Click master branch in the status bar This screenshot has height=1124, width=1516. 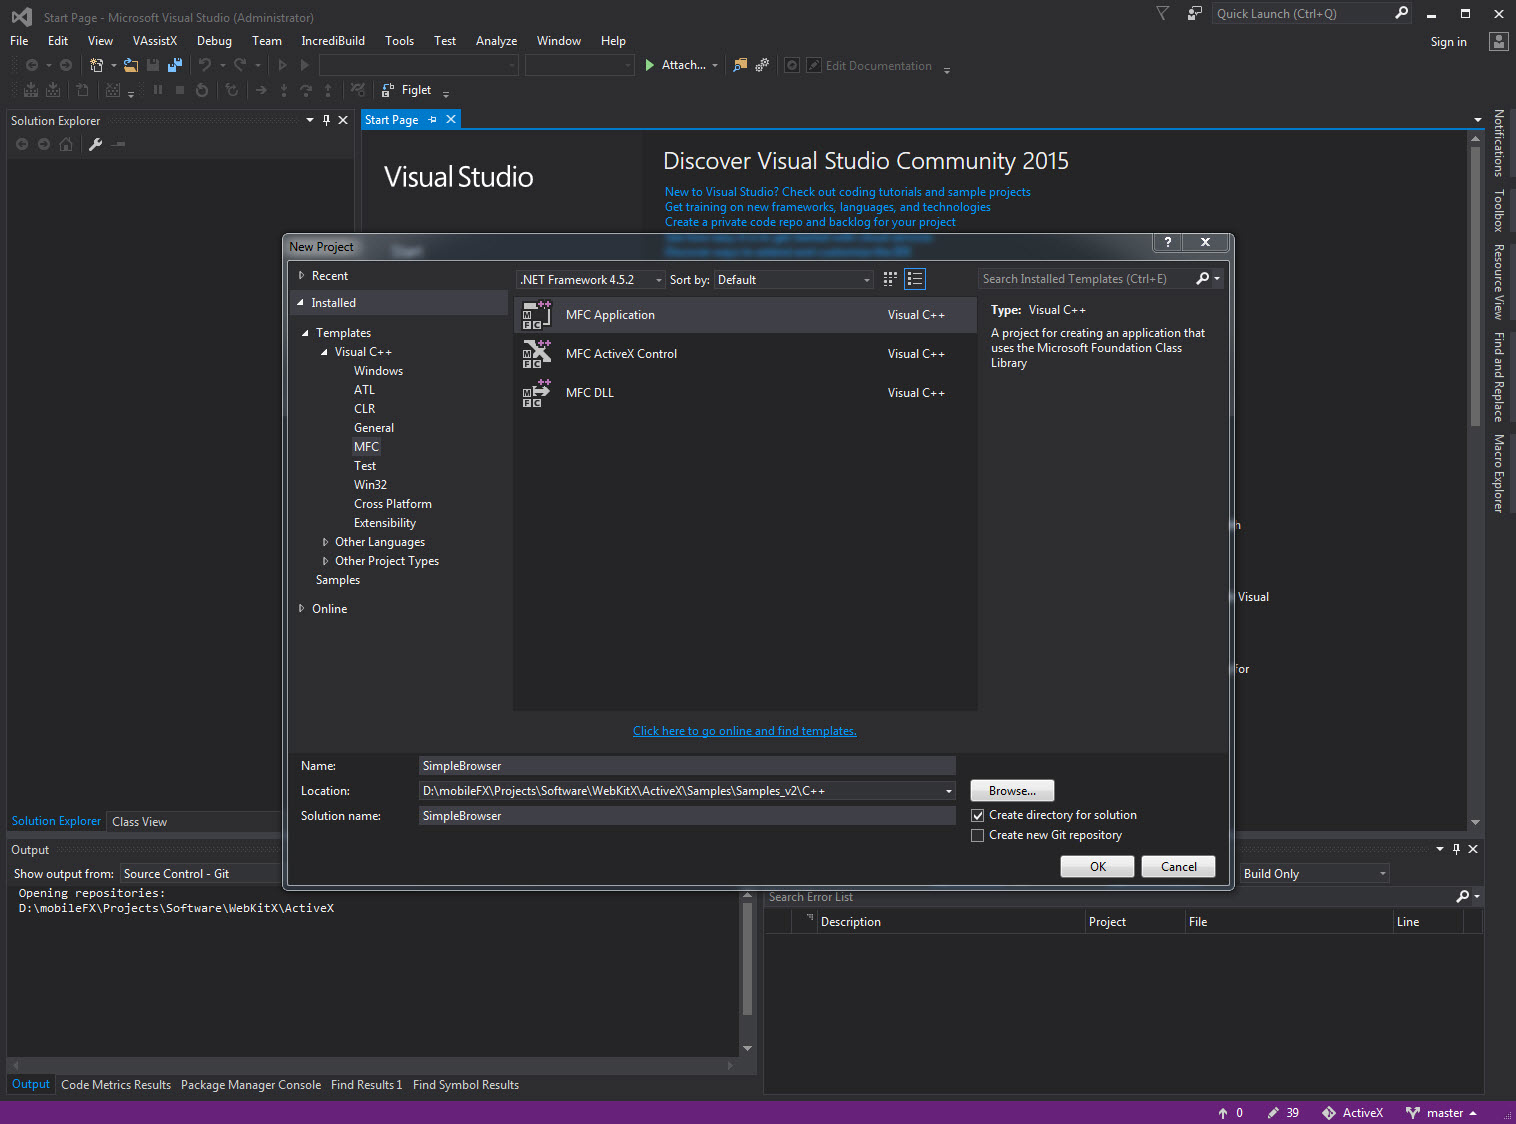1445,1112
